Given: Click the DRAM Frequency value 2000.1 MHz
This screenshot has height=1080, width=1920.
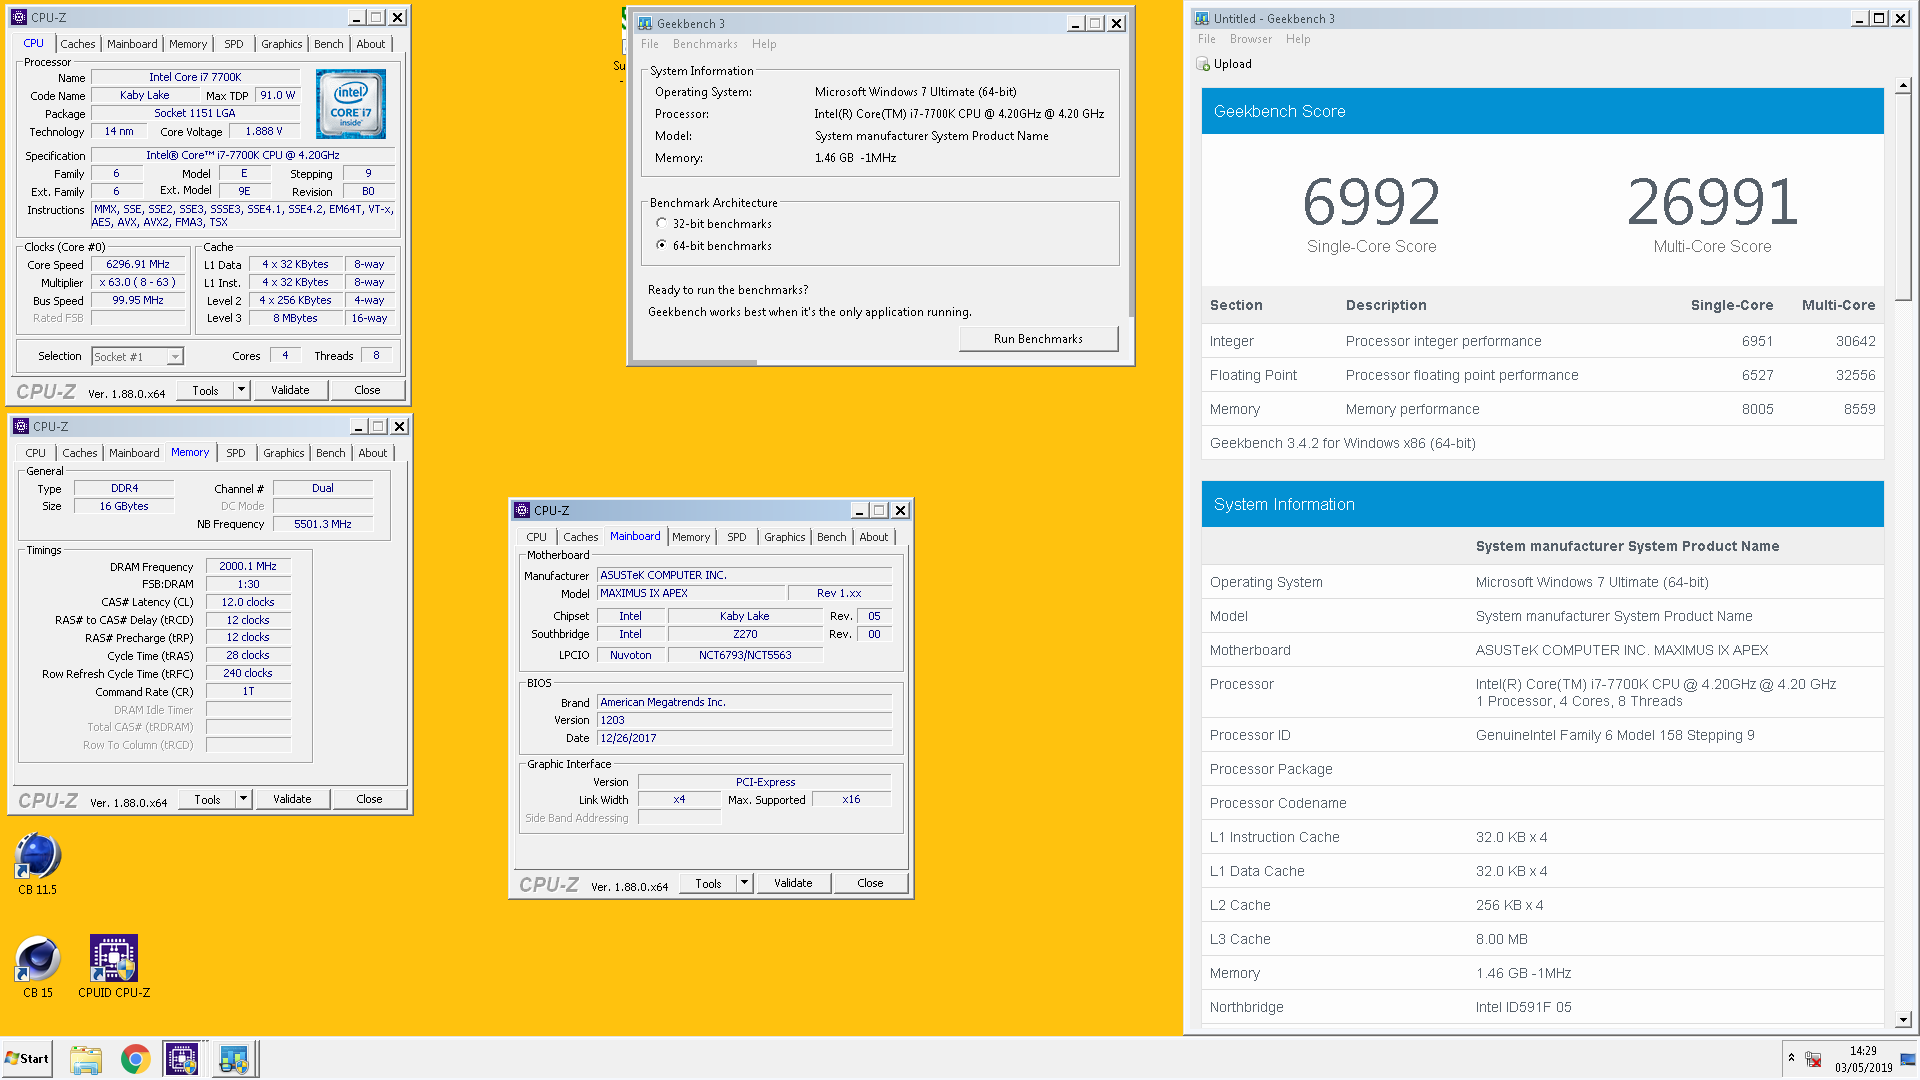Looking at the screenshot, I should pos(248,566).
